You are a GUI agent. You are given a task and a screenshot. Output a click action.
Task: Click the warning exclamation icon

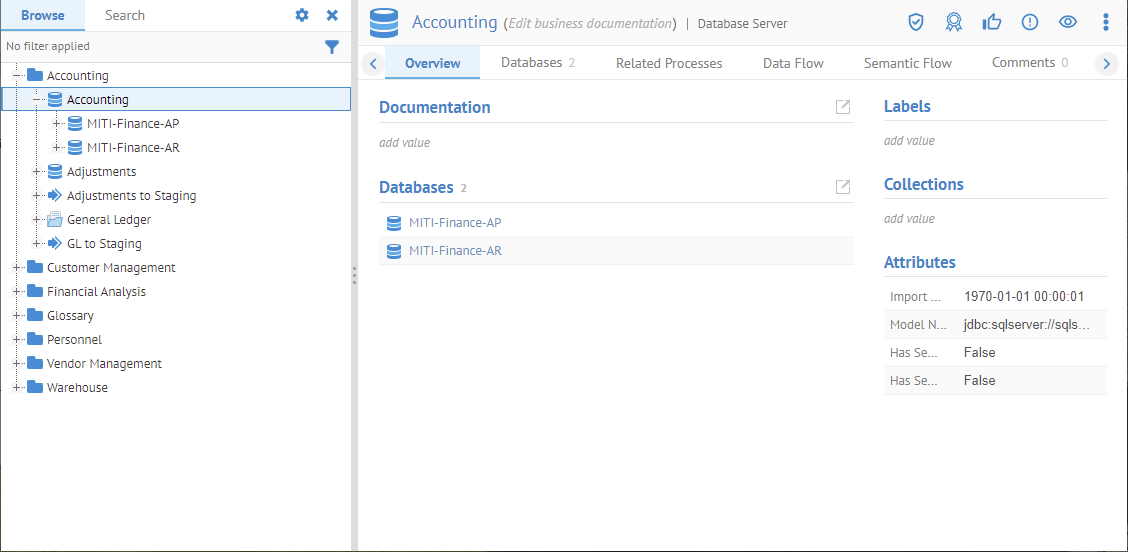click(1029, 23)
